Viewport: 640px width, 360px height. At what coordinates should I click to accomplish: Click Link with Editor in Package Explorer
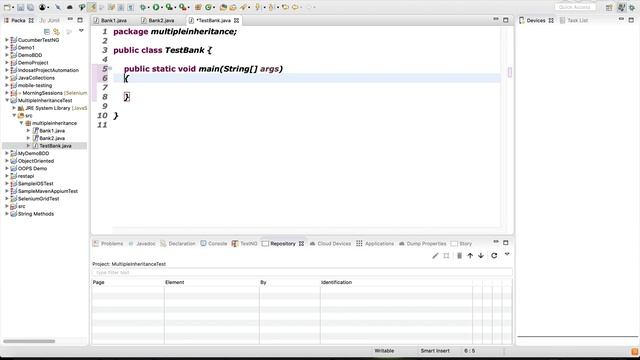56,31
